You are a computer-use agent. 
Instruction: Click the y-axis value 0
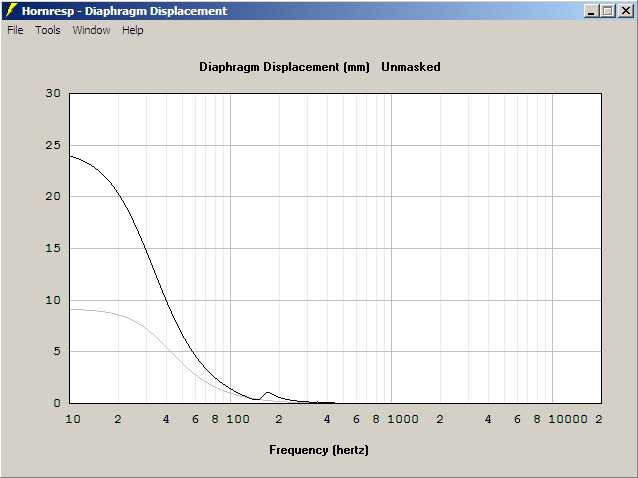(x=57, y=403)
